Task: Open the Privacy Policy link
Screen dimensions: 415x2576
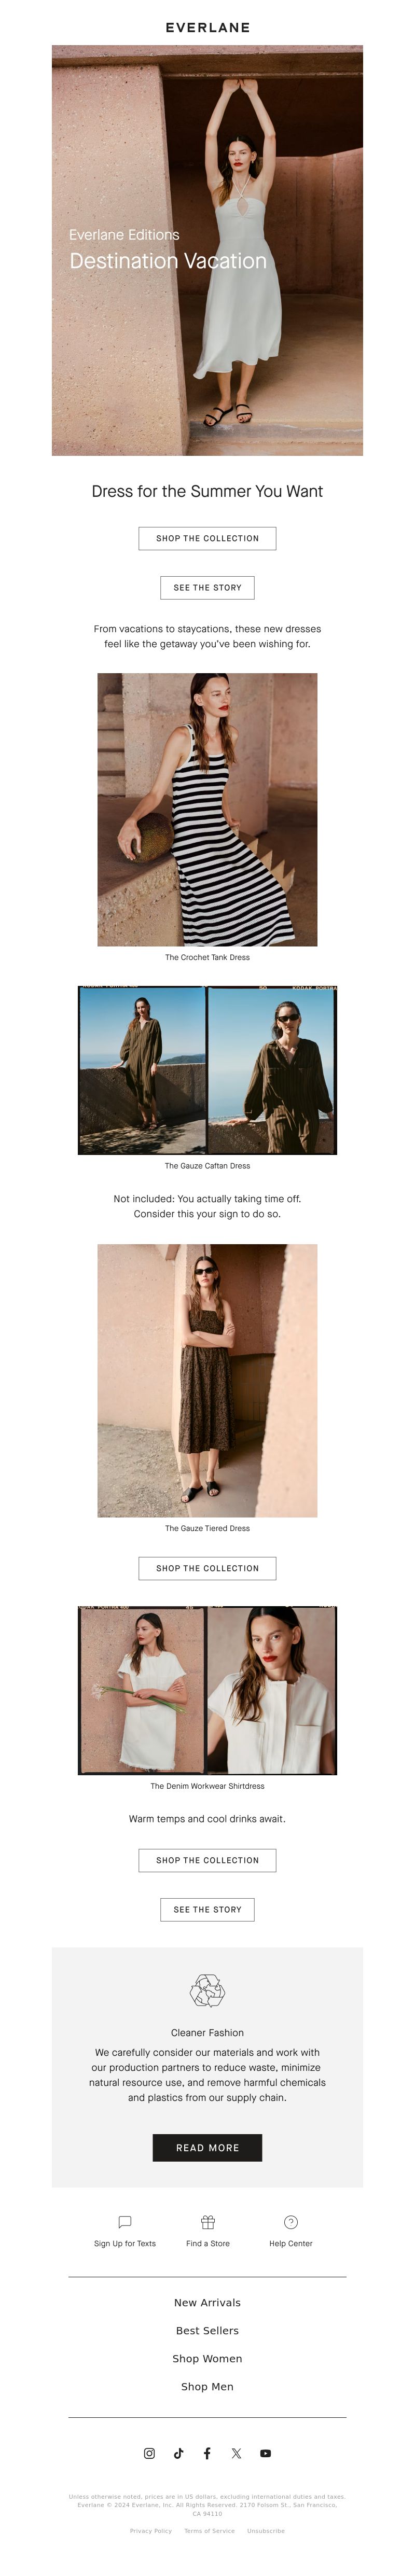Action: pos(151,2531)
